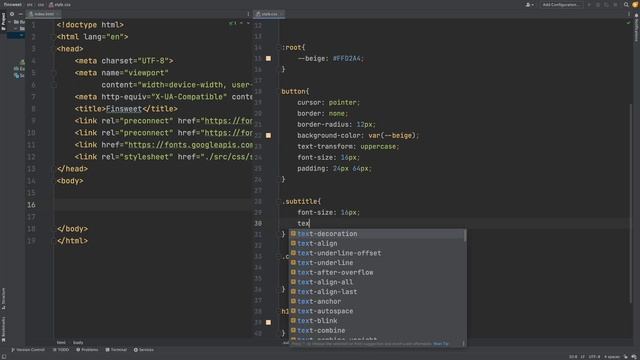Select the text-align-last completion entry
Viewport: 640px width, 360px height.
[377, 292]
